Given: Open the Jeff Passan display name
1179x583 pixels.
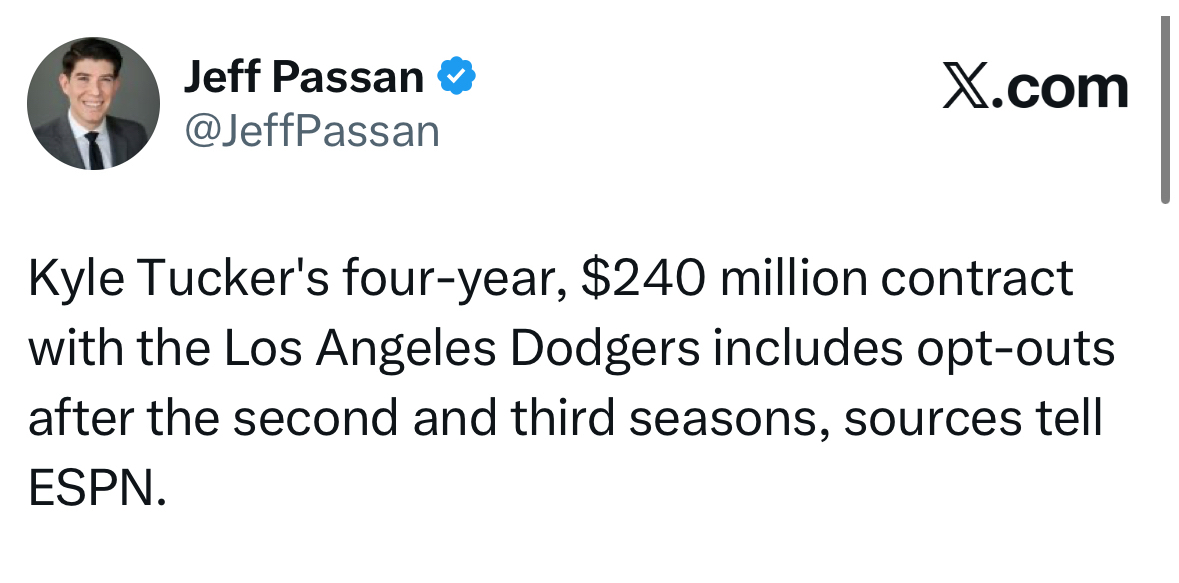Looking at the screenshot, I should pyautogui.click(x=302, y=77).
